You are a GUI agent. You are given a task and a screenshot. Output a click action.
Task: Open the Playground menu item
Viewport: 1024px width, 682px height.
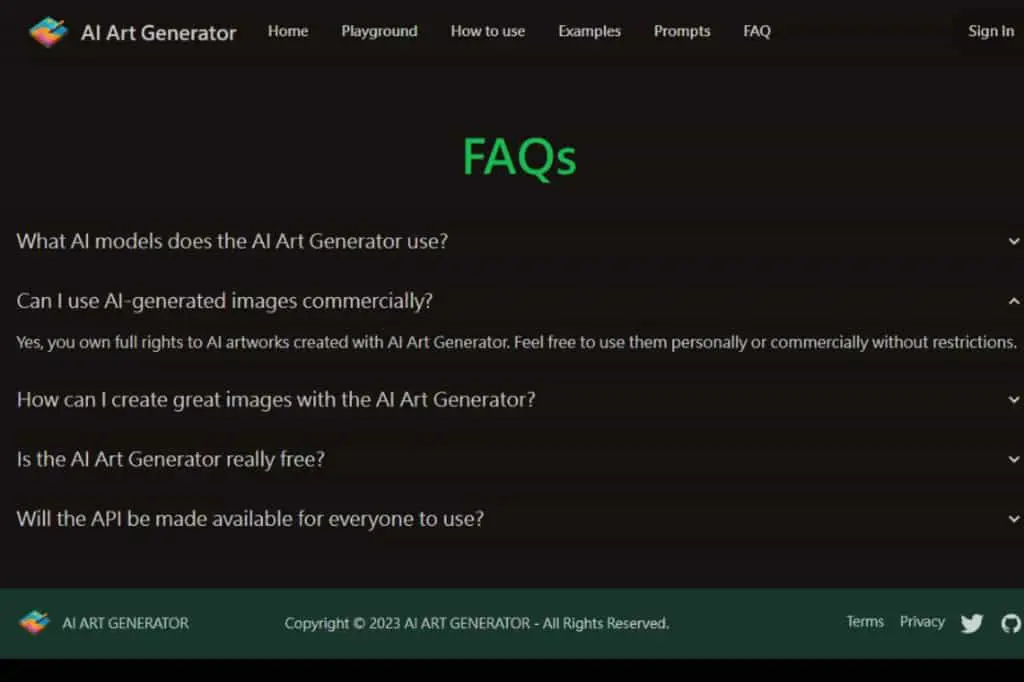(x=379, y=31)
